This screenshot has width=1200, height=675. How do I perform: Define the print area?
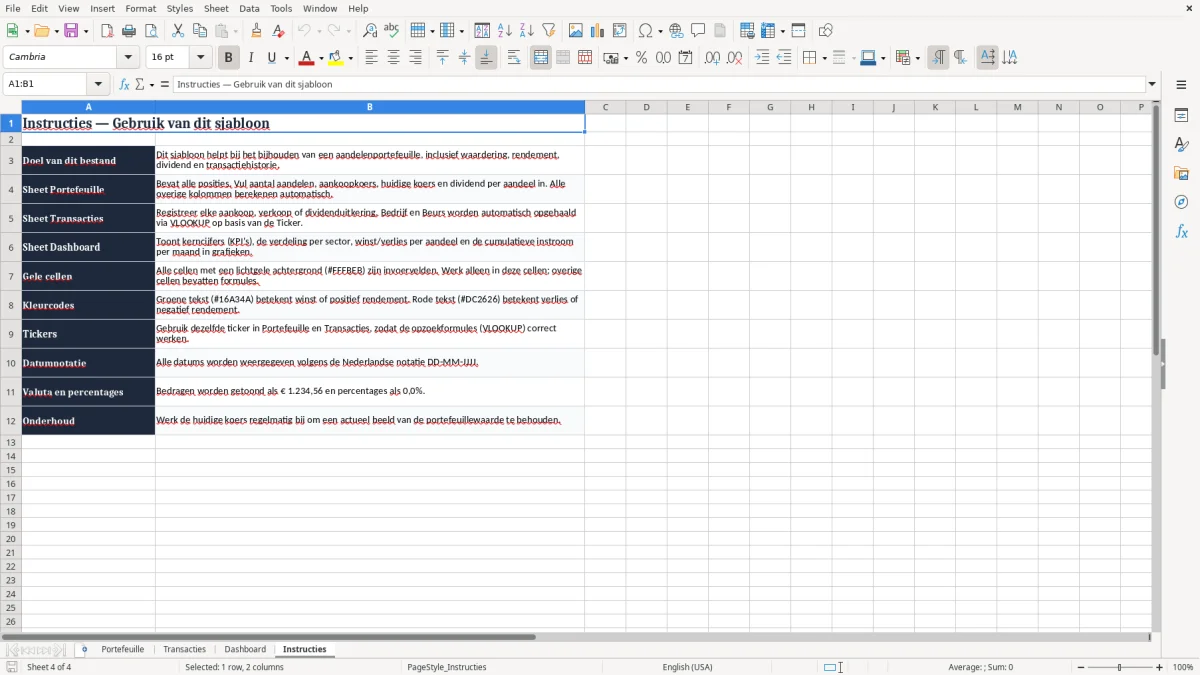click(747, 31)
